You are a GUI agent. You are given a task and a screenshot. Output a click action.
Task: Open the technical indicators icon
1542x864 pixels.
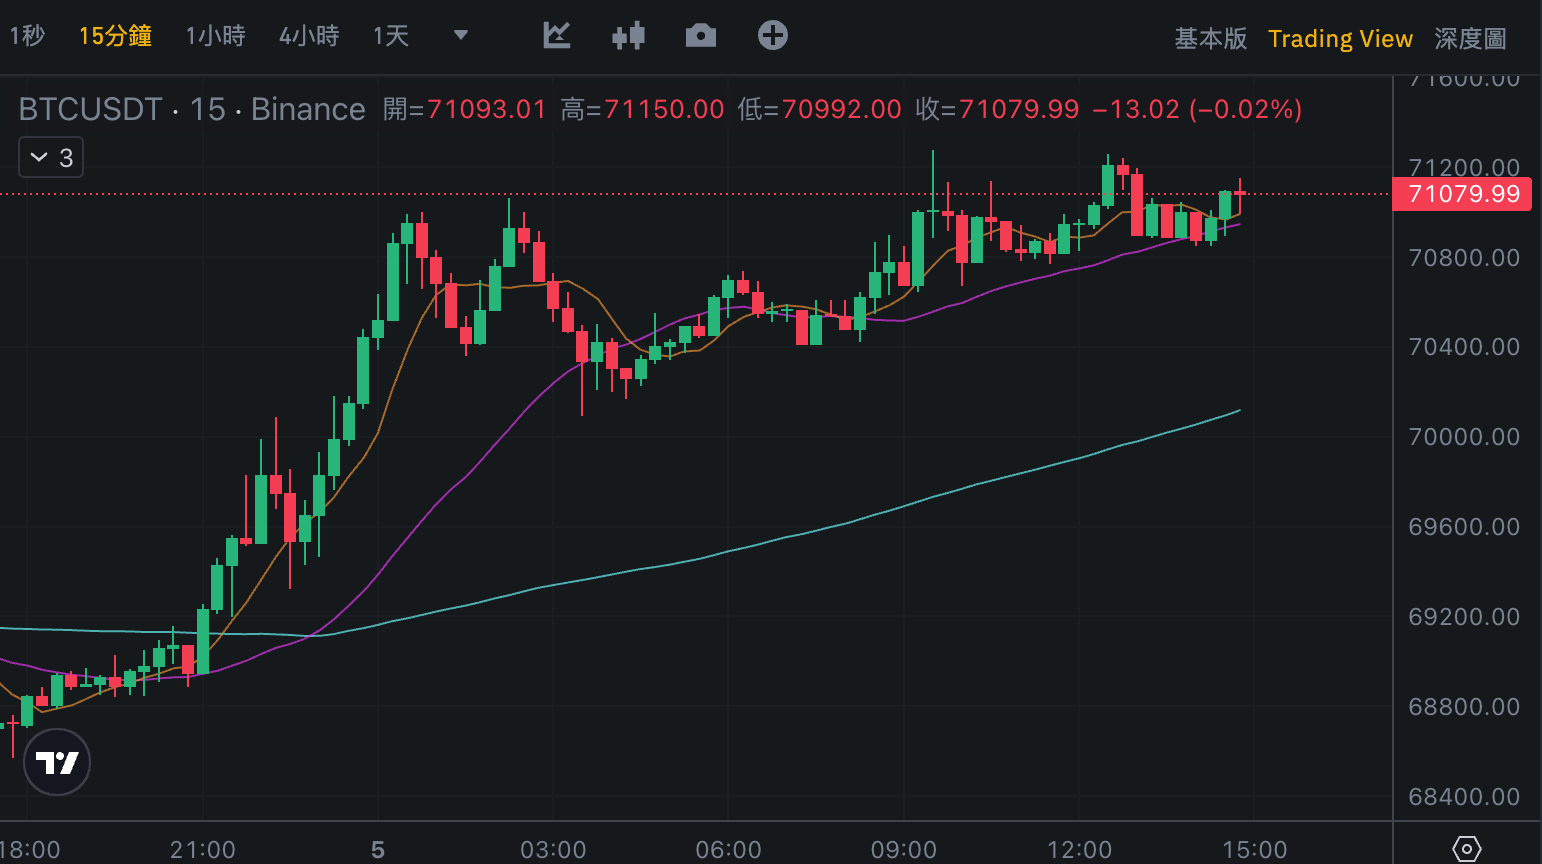tap(557, 36)
